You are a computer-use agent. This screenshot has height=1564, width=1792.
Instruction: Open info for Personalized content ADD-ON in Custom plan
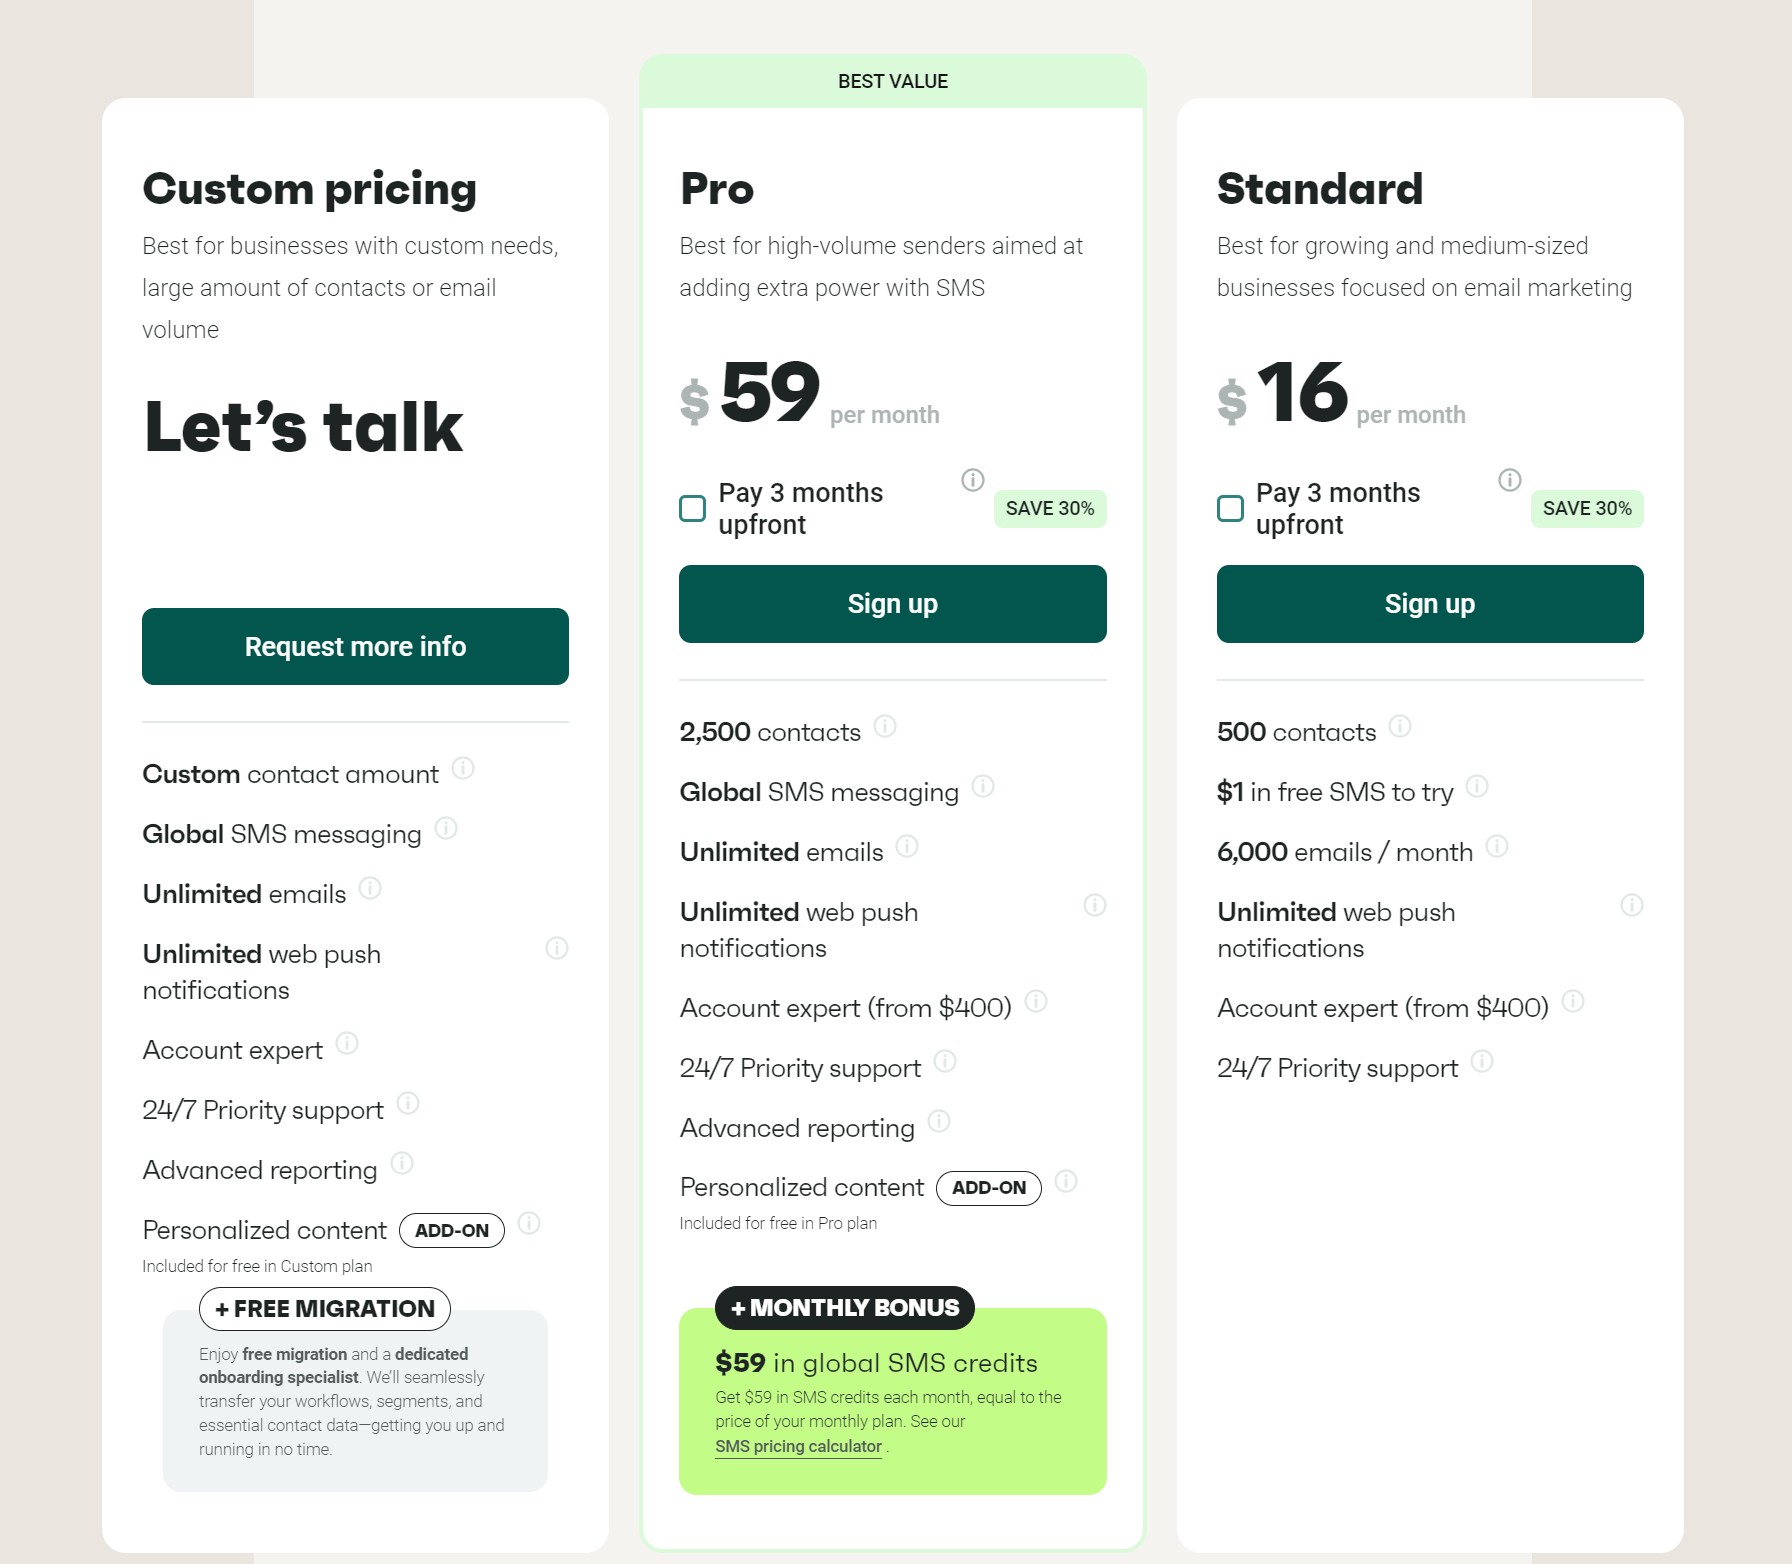[527, 1224]
